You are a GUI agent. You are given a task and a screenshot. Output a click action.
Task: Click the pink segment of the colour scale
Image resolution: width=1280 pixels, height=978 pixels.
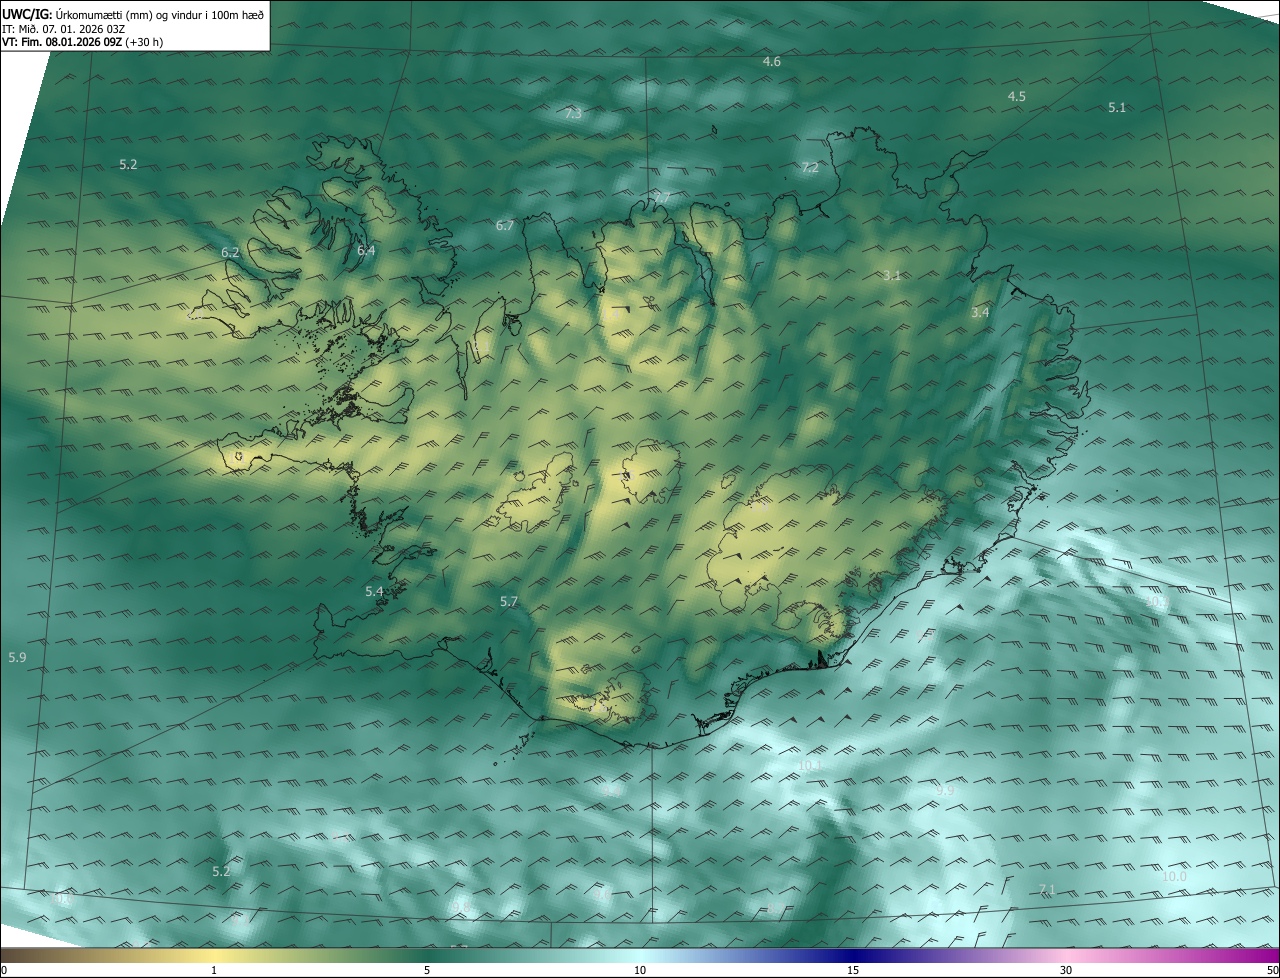(x=1066, y=956)
